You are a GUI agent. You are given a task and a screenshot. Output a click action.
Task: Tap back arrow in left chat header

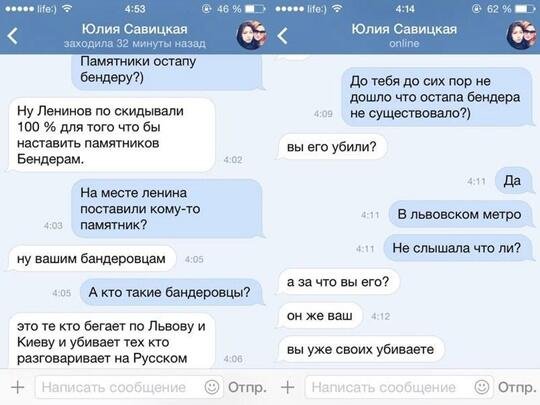(x=12, y=36)
